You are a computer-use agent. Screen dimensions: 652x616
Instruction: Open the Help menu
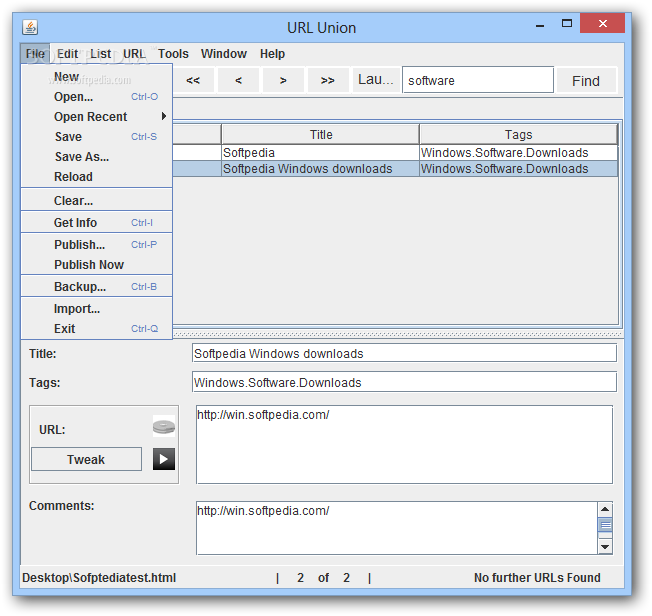[x=272, y=54]
